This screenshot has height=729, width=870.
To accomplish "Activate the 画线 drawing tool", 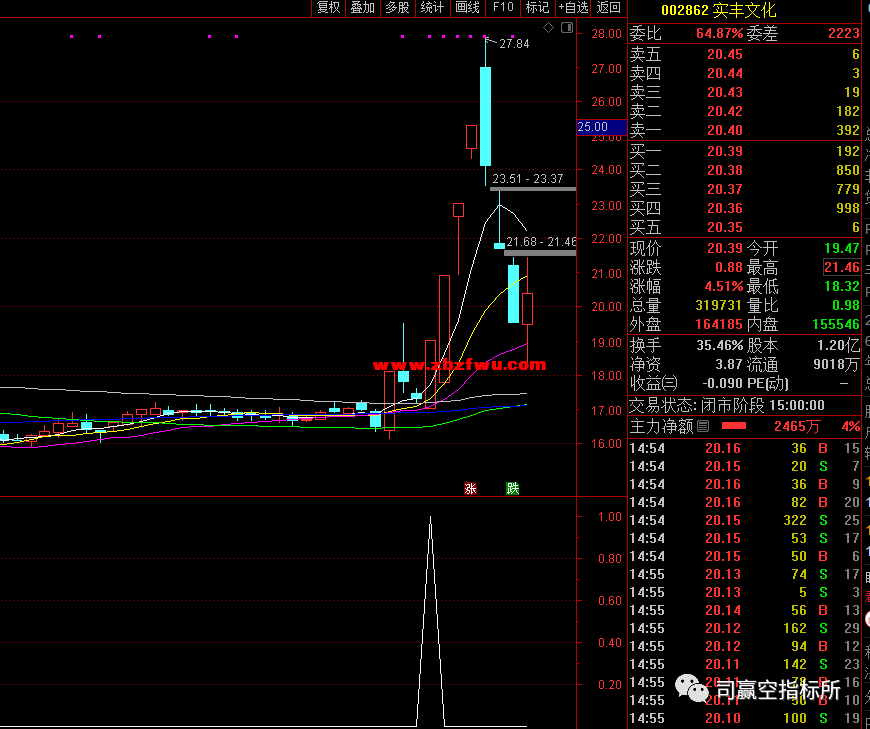I will tap(468, 8).
